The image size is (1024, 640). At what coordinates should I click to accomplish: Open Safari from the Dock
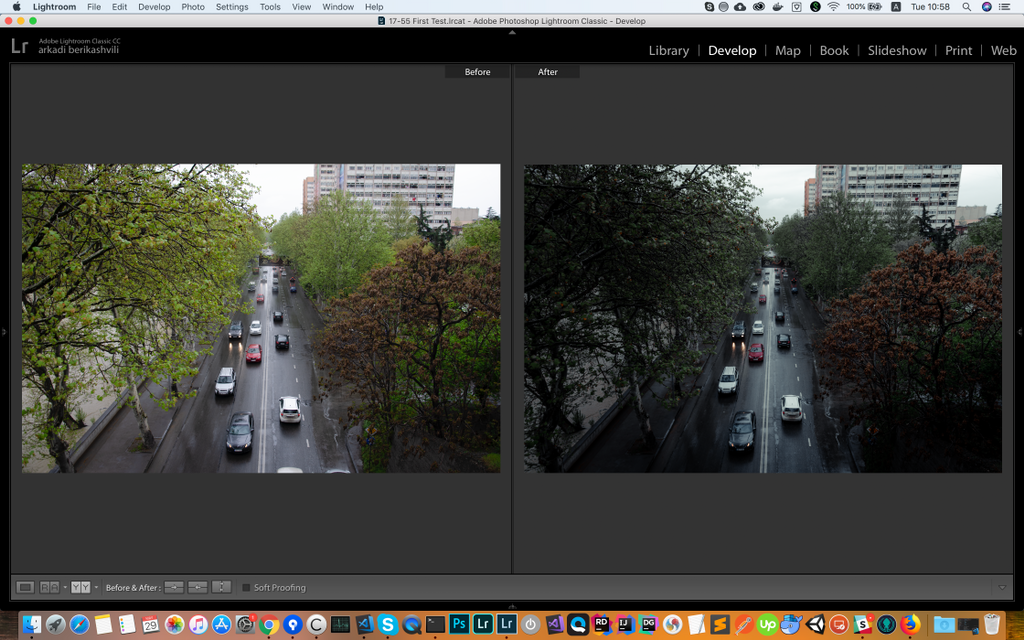[x=79, y=624]
